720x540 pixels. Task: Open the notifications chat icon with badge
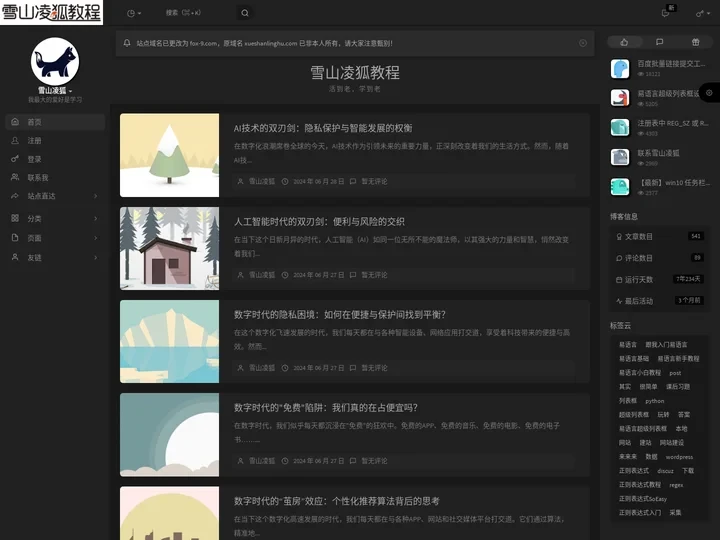pyautogui.click(x=665, y=13)
